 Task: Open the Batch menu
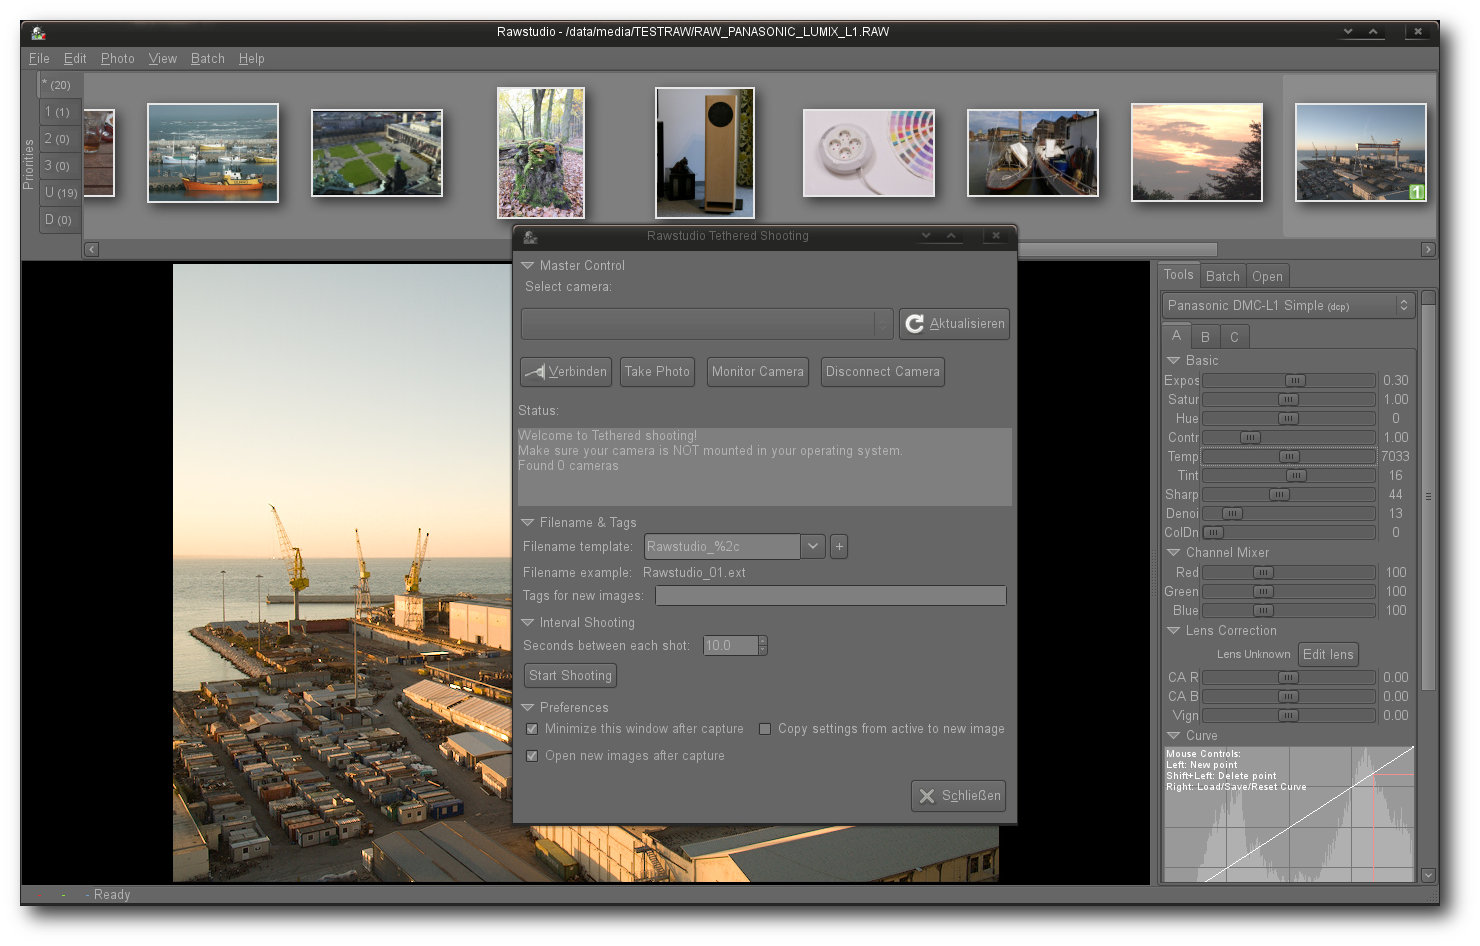point(208,59)
